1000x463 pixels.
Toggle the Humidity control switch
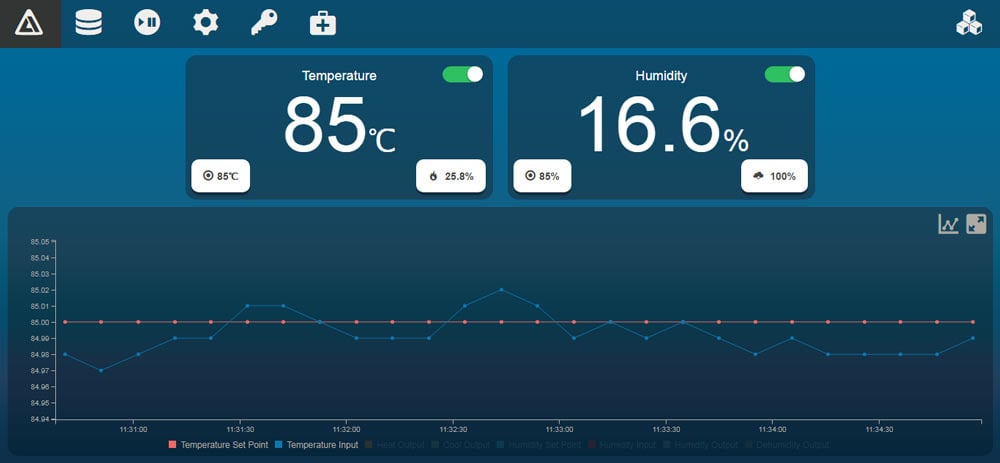click(x=785, y=75)
